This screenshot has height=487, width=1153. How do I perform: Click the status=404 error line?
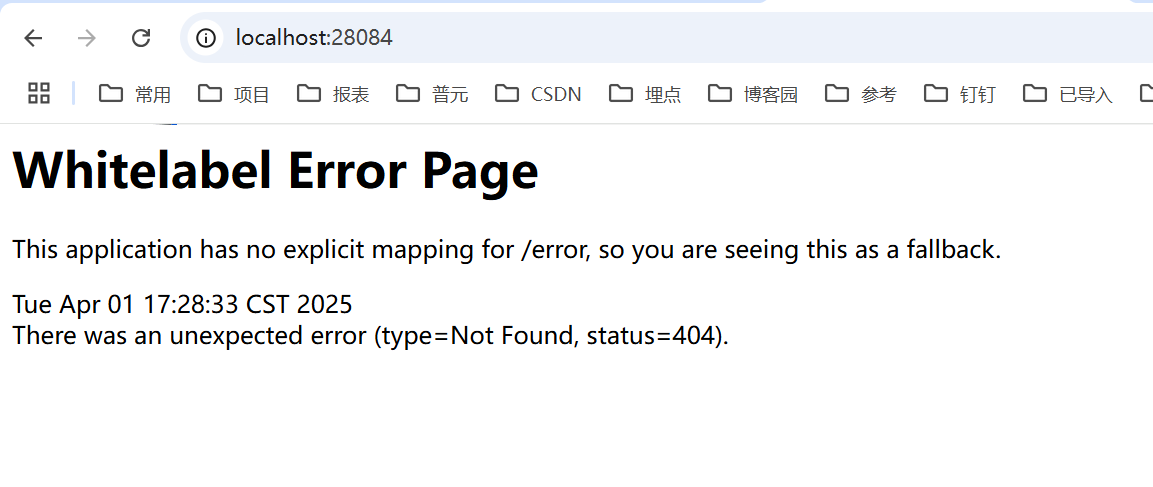pyautogui.click(x=370, y=335)
